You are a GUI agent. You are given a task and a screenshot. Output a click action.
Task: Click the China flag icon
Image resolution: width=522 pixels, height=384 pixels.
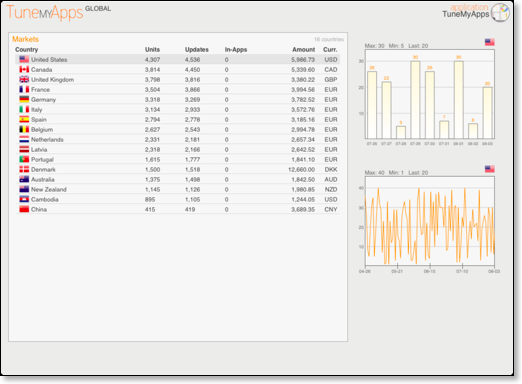(24, 209)
